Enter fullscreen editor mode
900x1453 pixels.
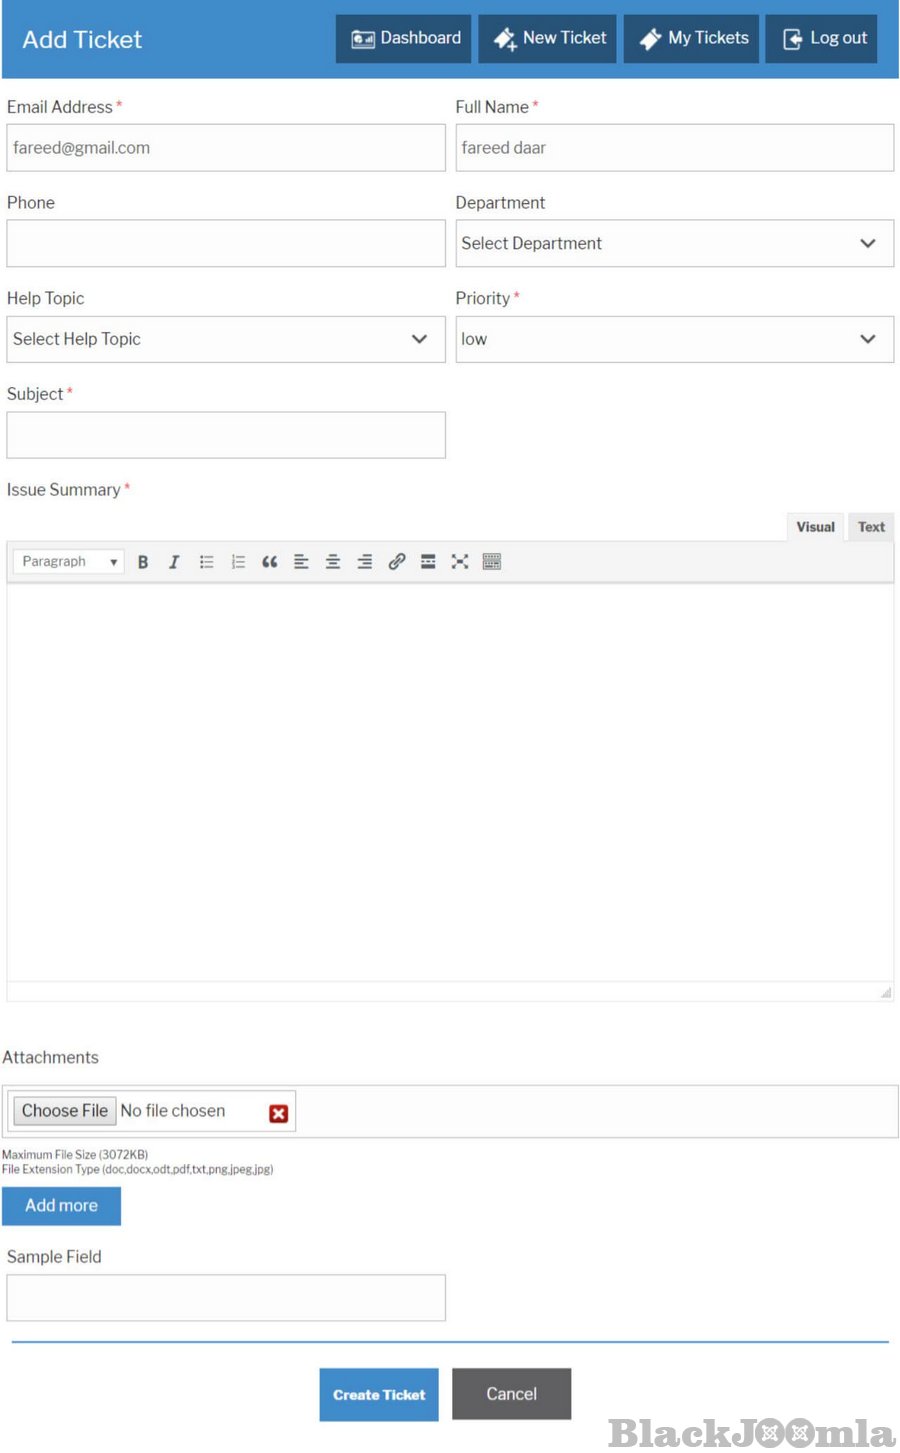click(x=460, y=562)
